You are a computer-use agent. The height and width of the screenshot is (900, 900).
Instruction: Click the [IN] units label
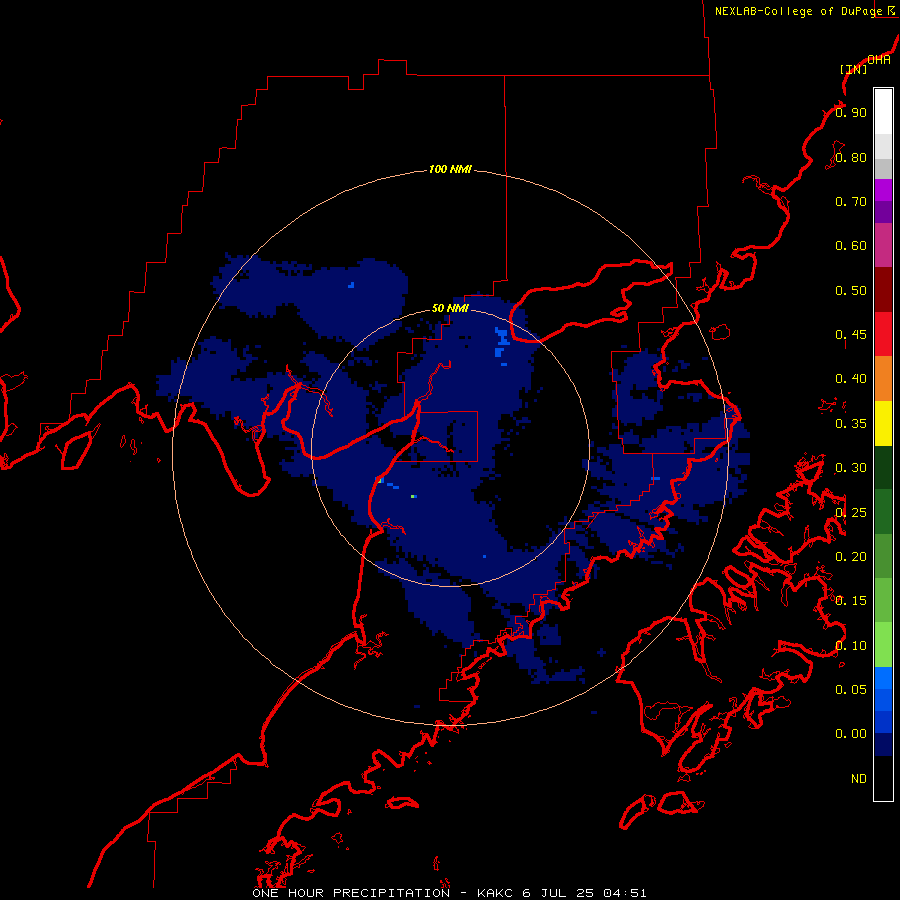[853, 69]
